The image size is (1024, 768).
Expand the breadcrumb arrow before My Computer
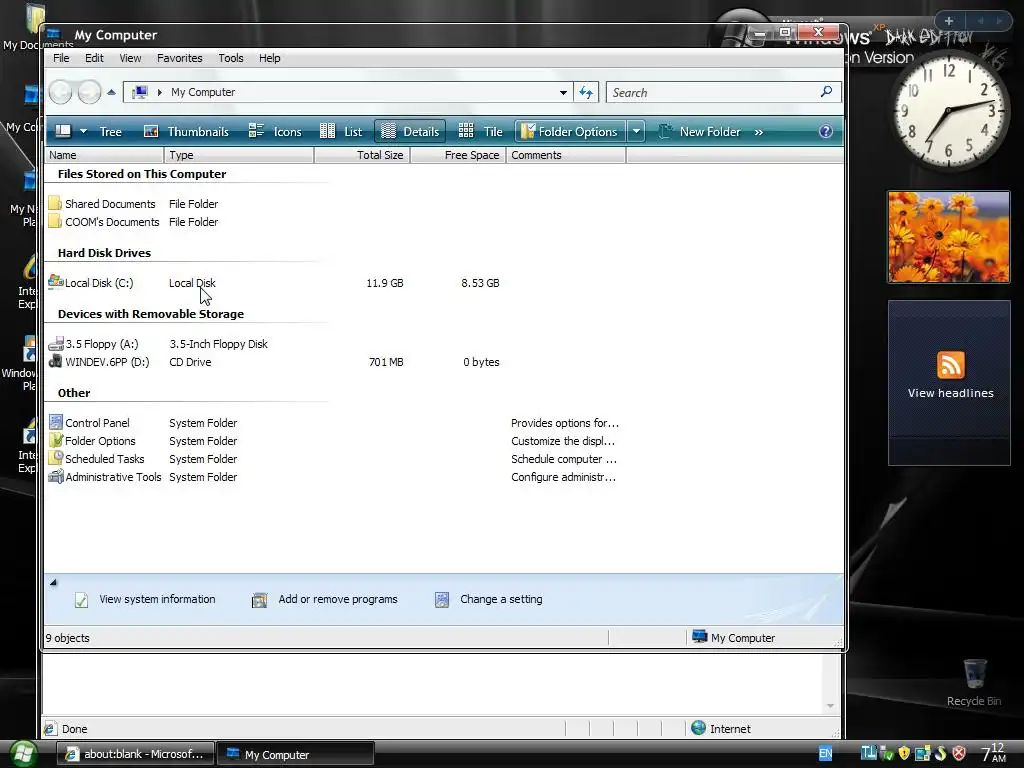click(159, 92)
